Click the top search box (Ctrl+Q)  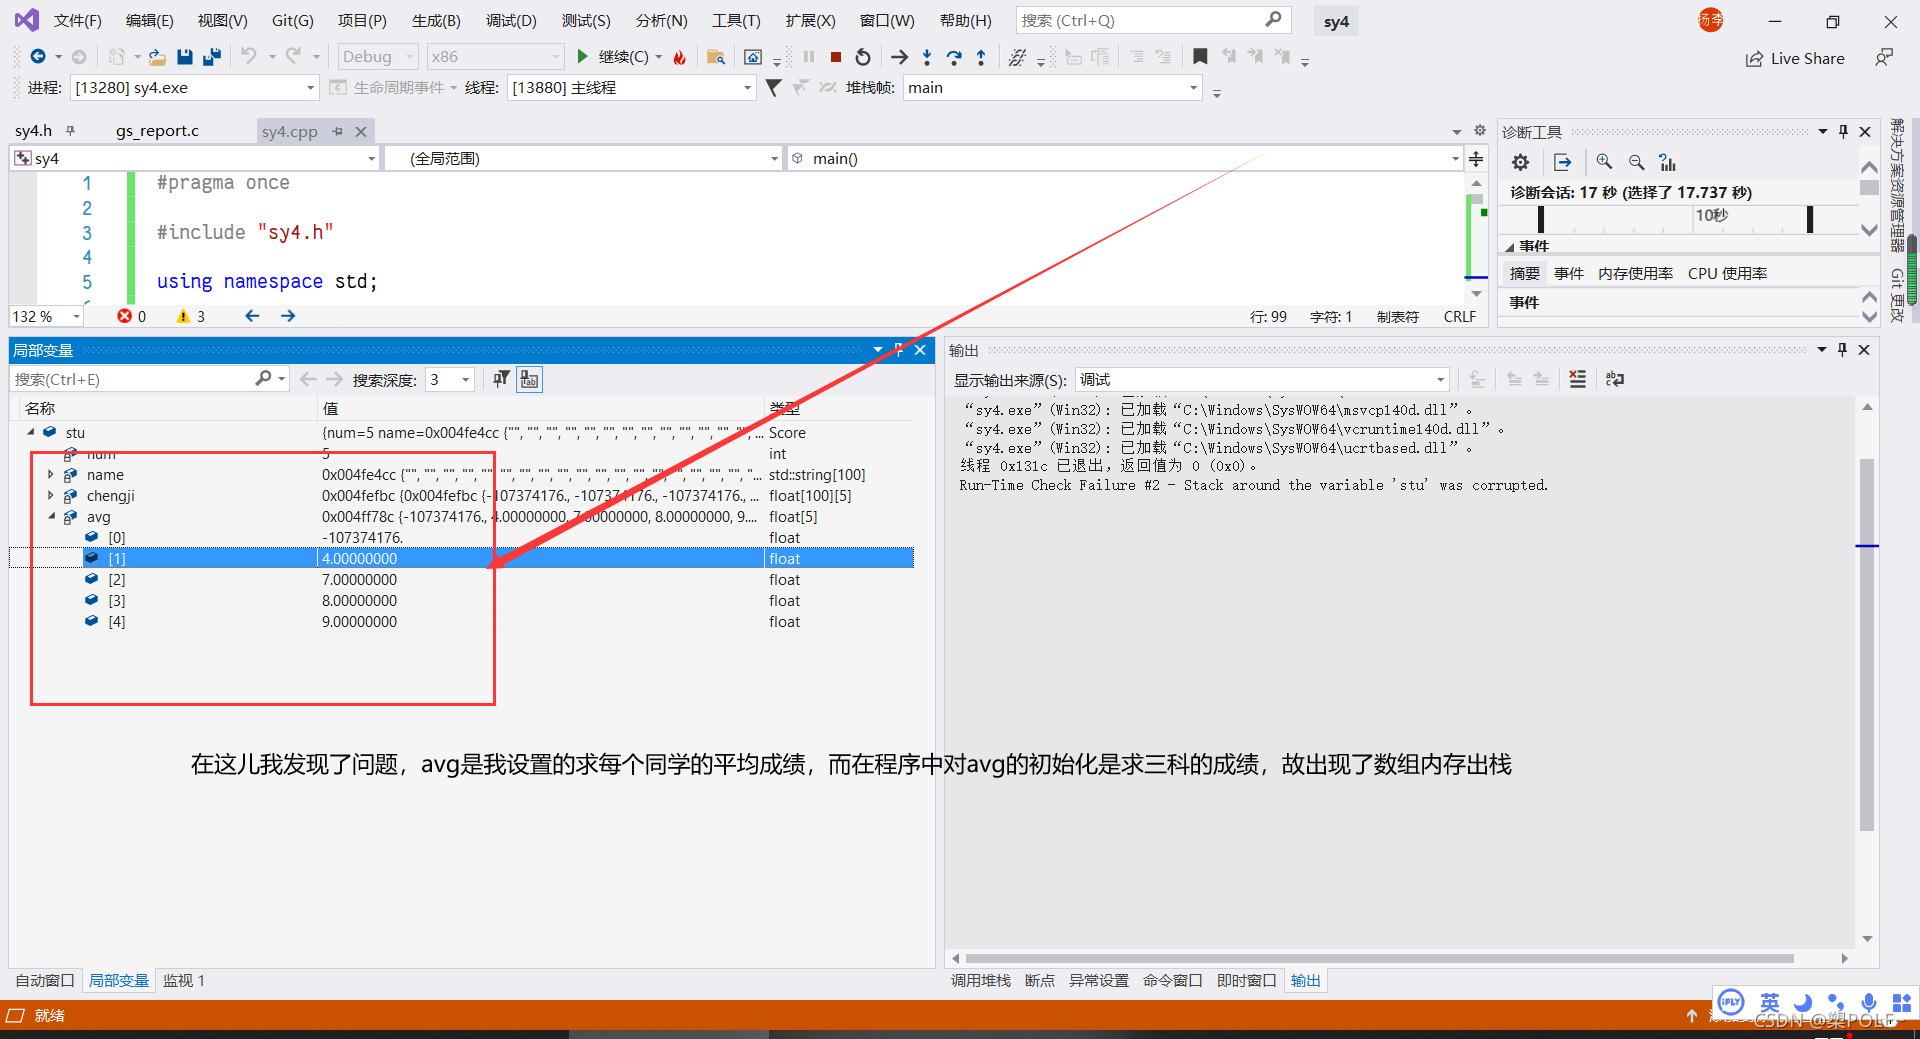(1153, 20)
